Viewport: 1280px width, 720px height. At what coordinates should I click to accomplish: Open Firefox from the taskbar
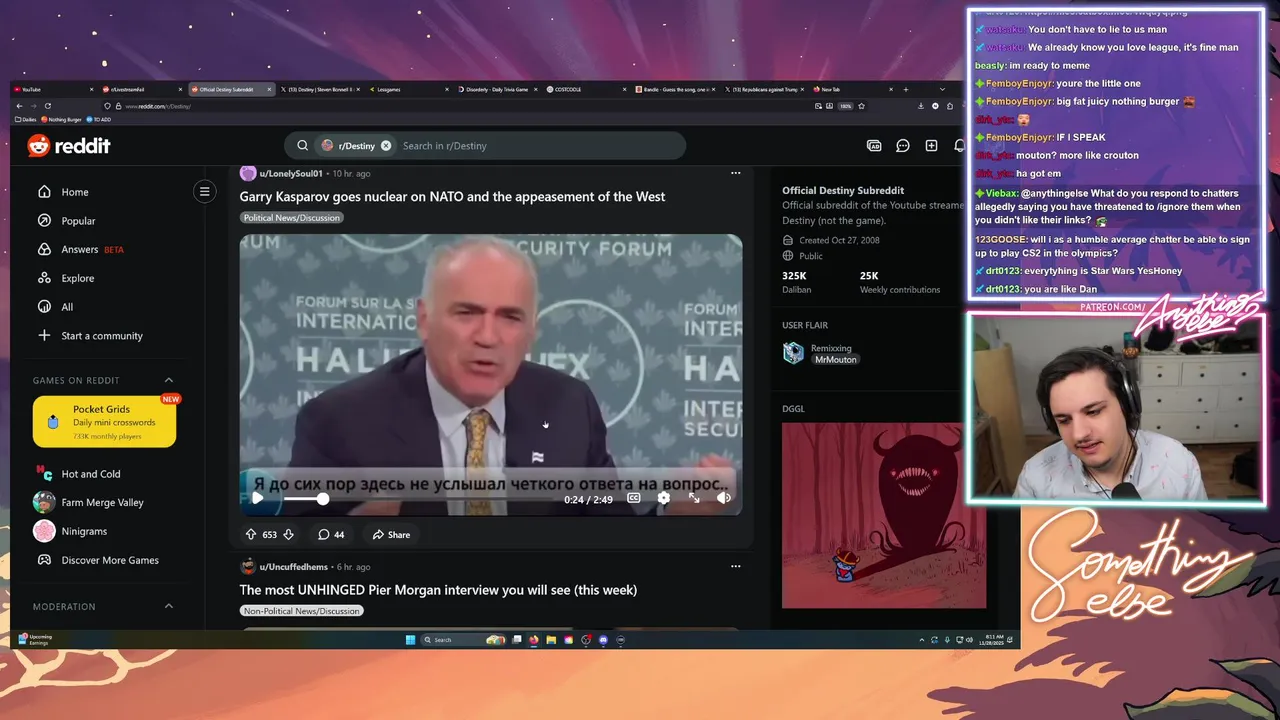click(534, 640)
